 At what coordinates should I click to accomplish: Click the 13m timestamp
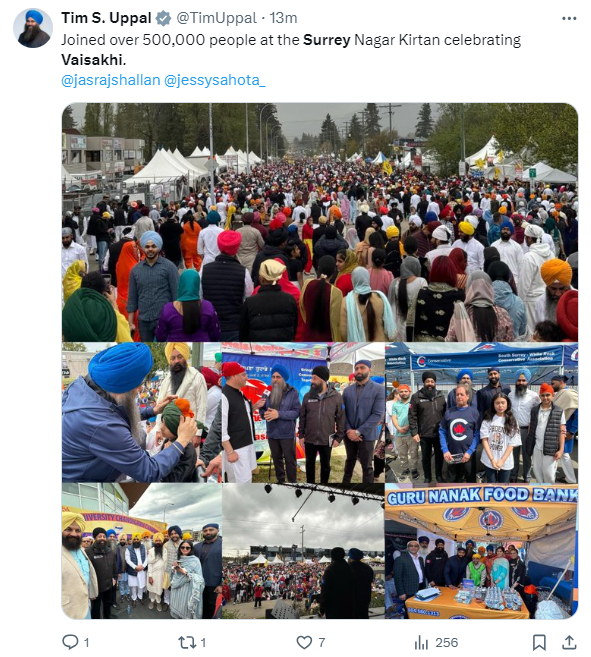pyautogui.click(x=283, y=18)
